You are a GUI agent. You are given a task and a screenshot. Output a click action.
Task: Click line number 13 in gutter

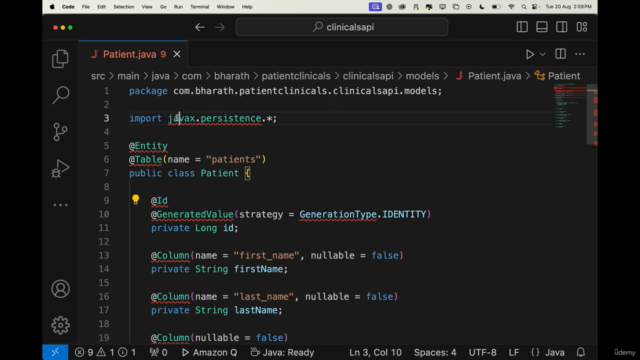104,256
